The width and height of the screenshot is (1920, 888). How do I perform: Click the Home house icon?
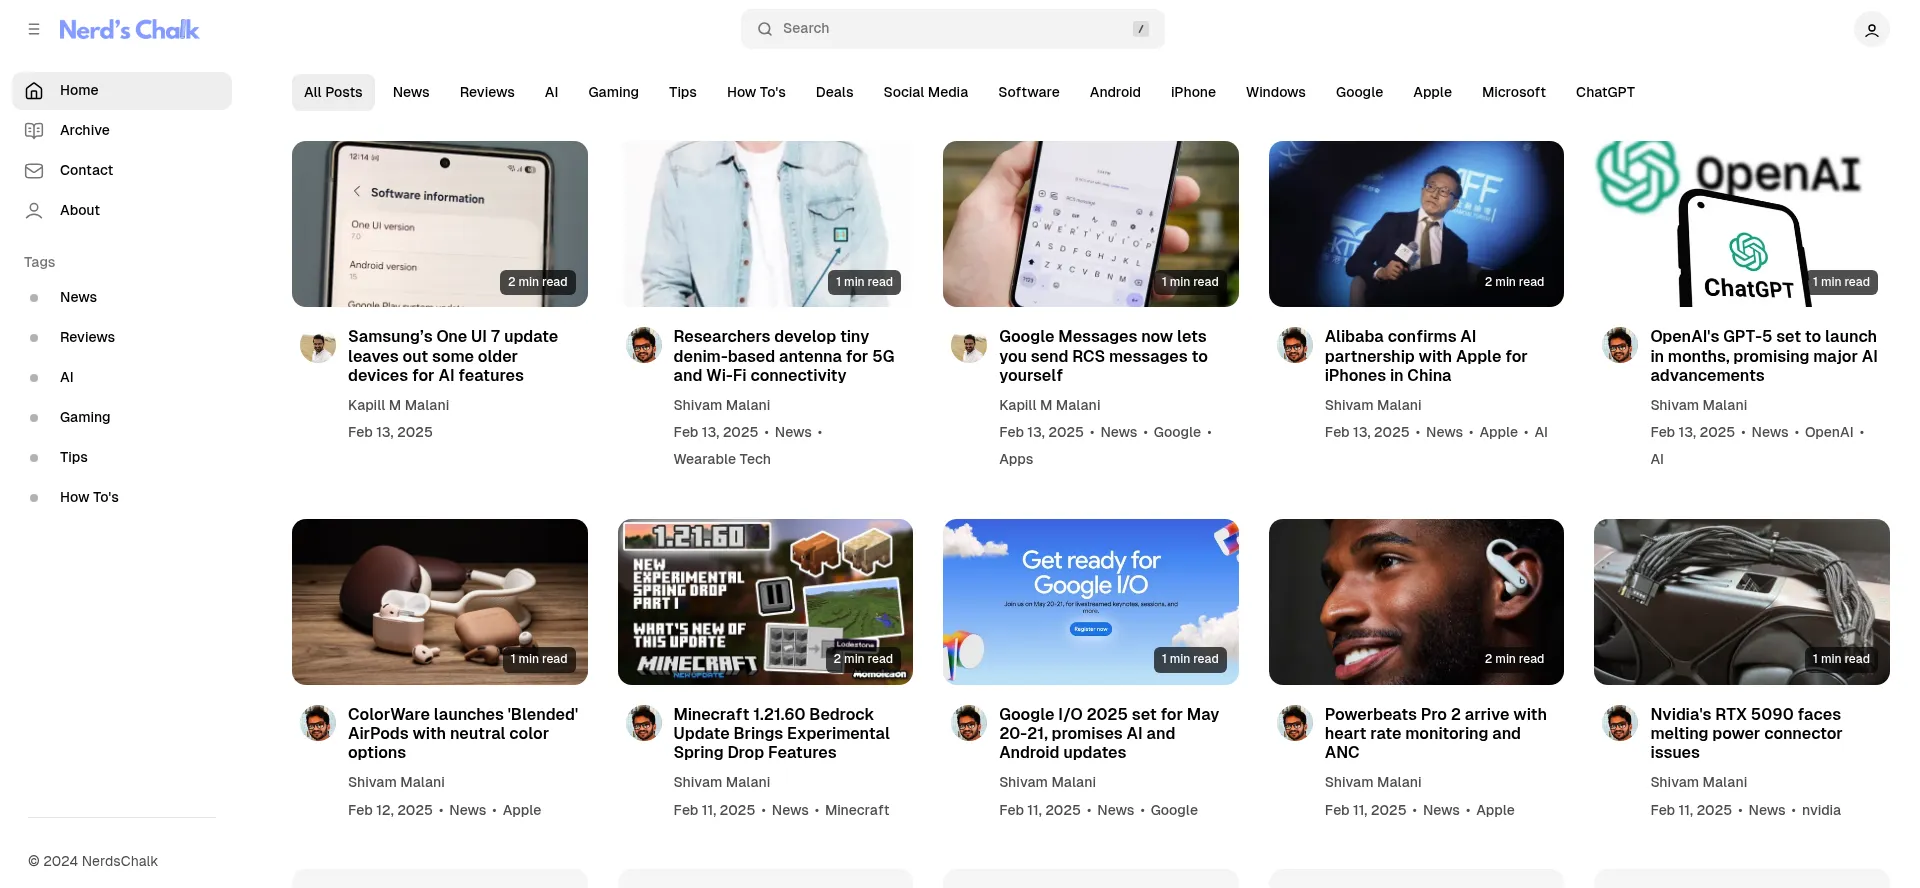coord(34,91)
